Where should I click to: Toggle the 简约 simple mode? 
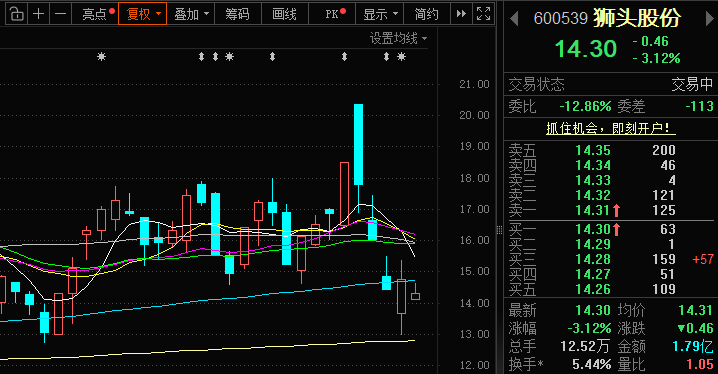(x=426, y=14)
